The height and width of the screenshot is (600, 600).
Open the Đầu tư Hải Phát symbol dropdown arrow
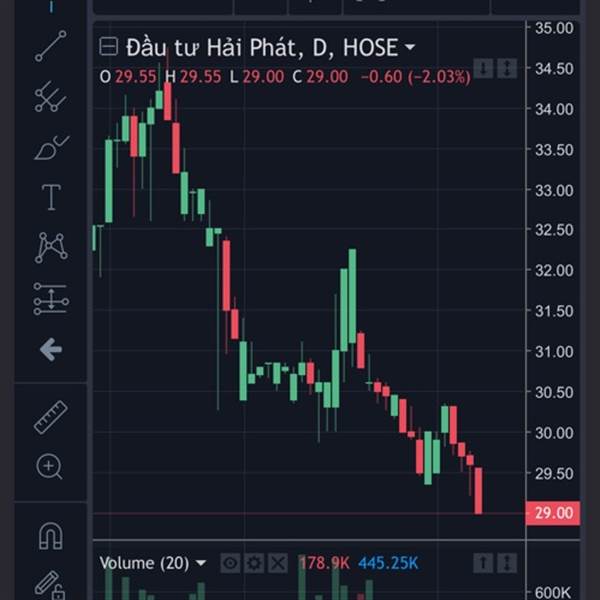coord(409,47)
